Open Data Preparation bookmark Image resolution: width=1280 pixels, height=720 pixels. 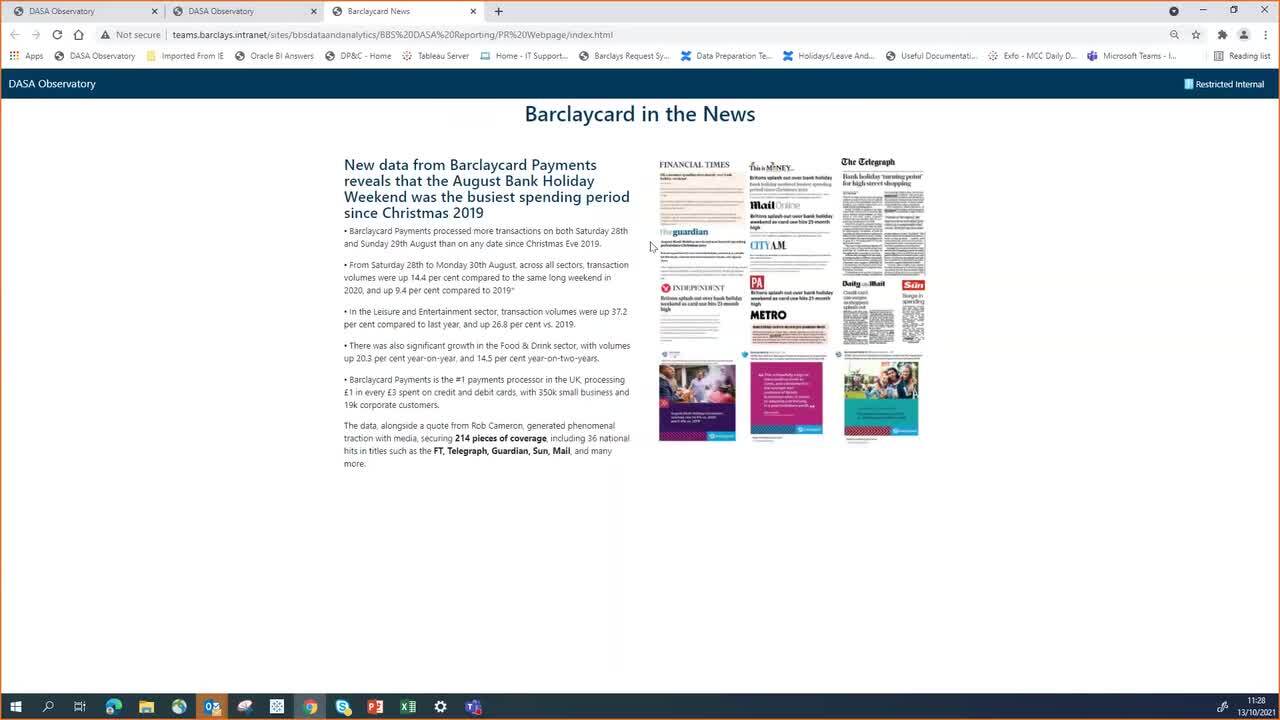point(726,56)
